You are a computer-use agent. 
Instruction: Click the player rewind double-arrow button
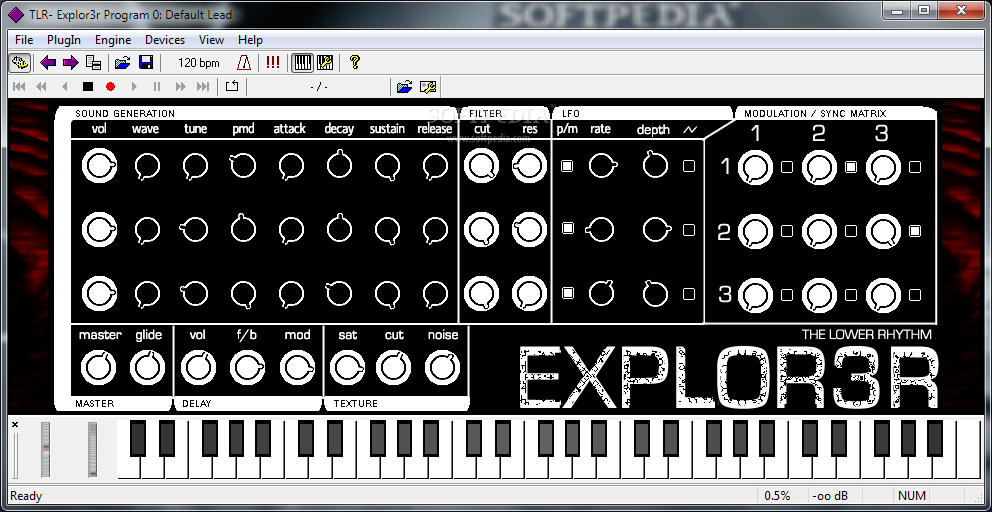click(x=42, y=87)
